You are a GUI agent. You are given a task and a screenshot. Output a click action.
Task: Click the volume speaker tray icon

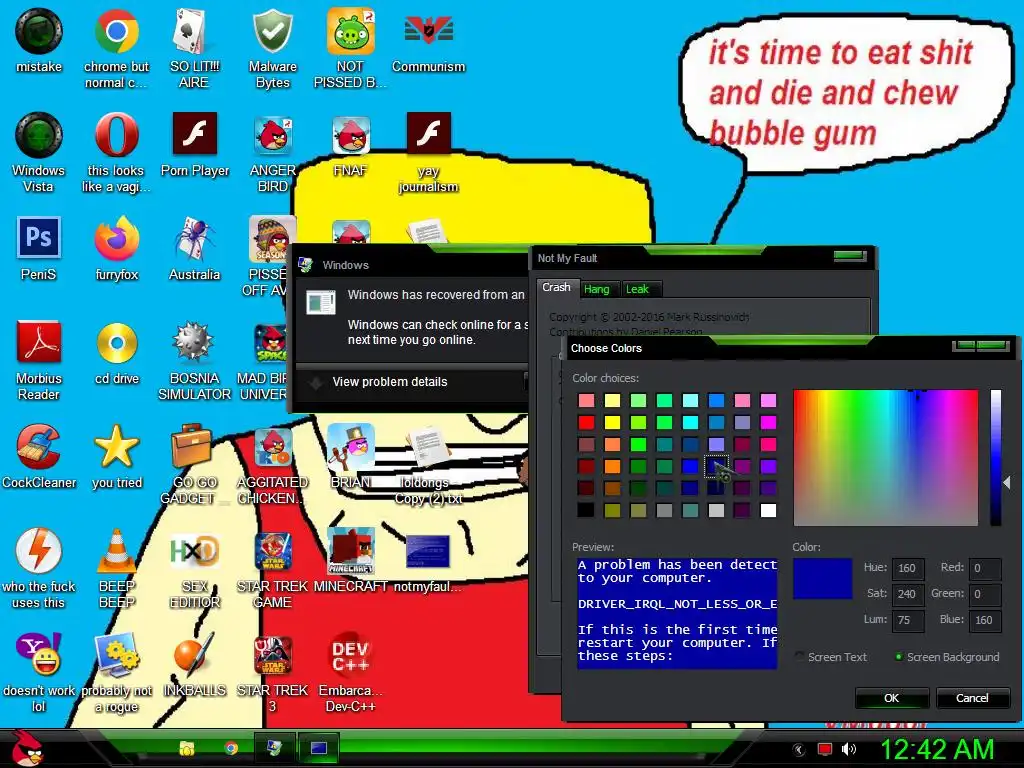point(848,749)
